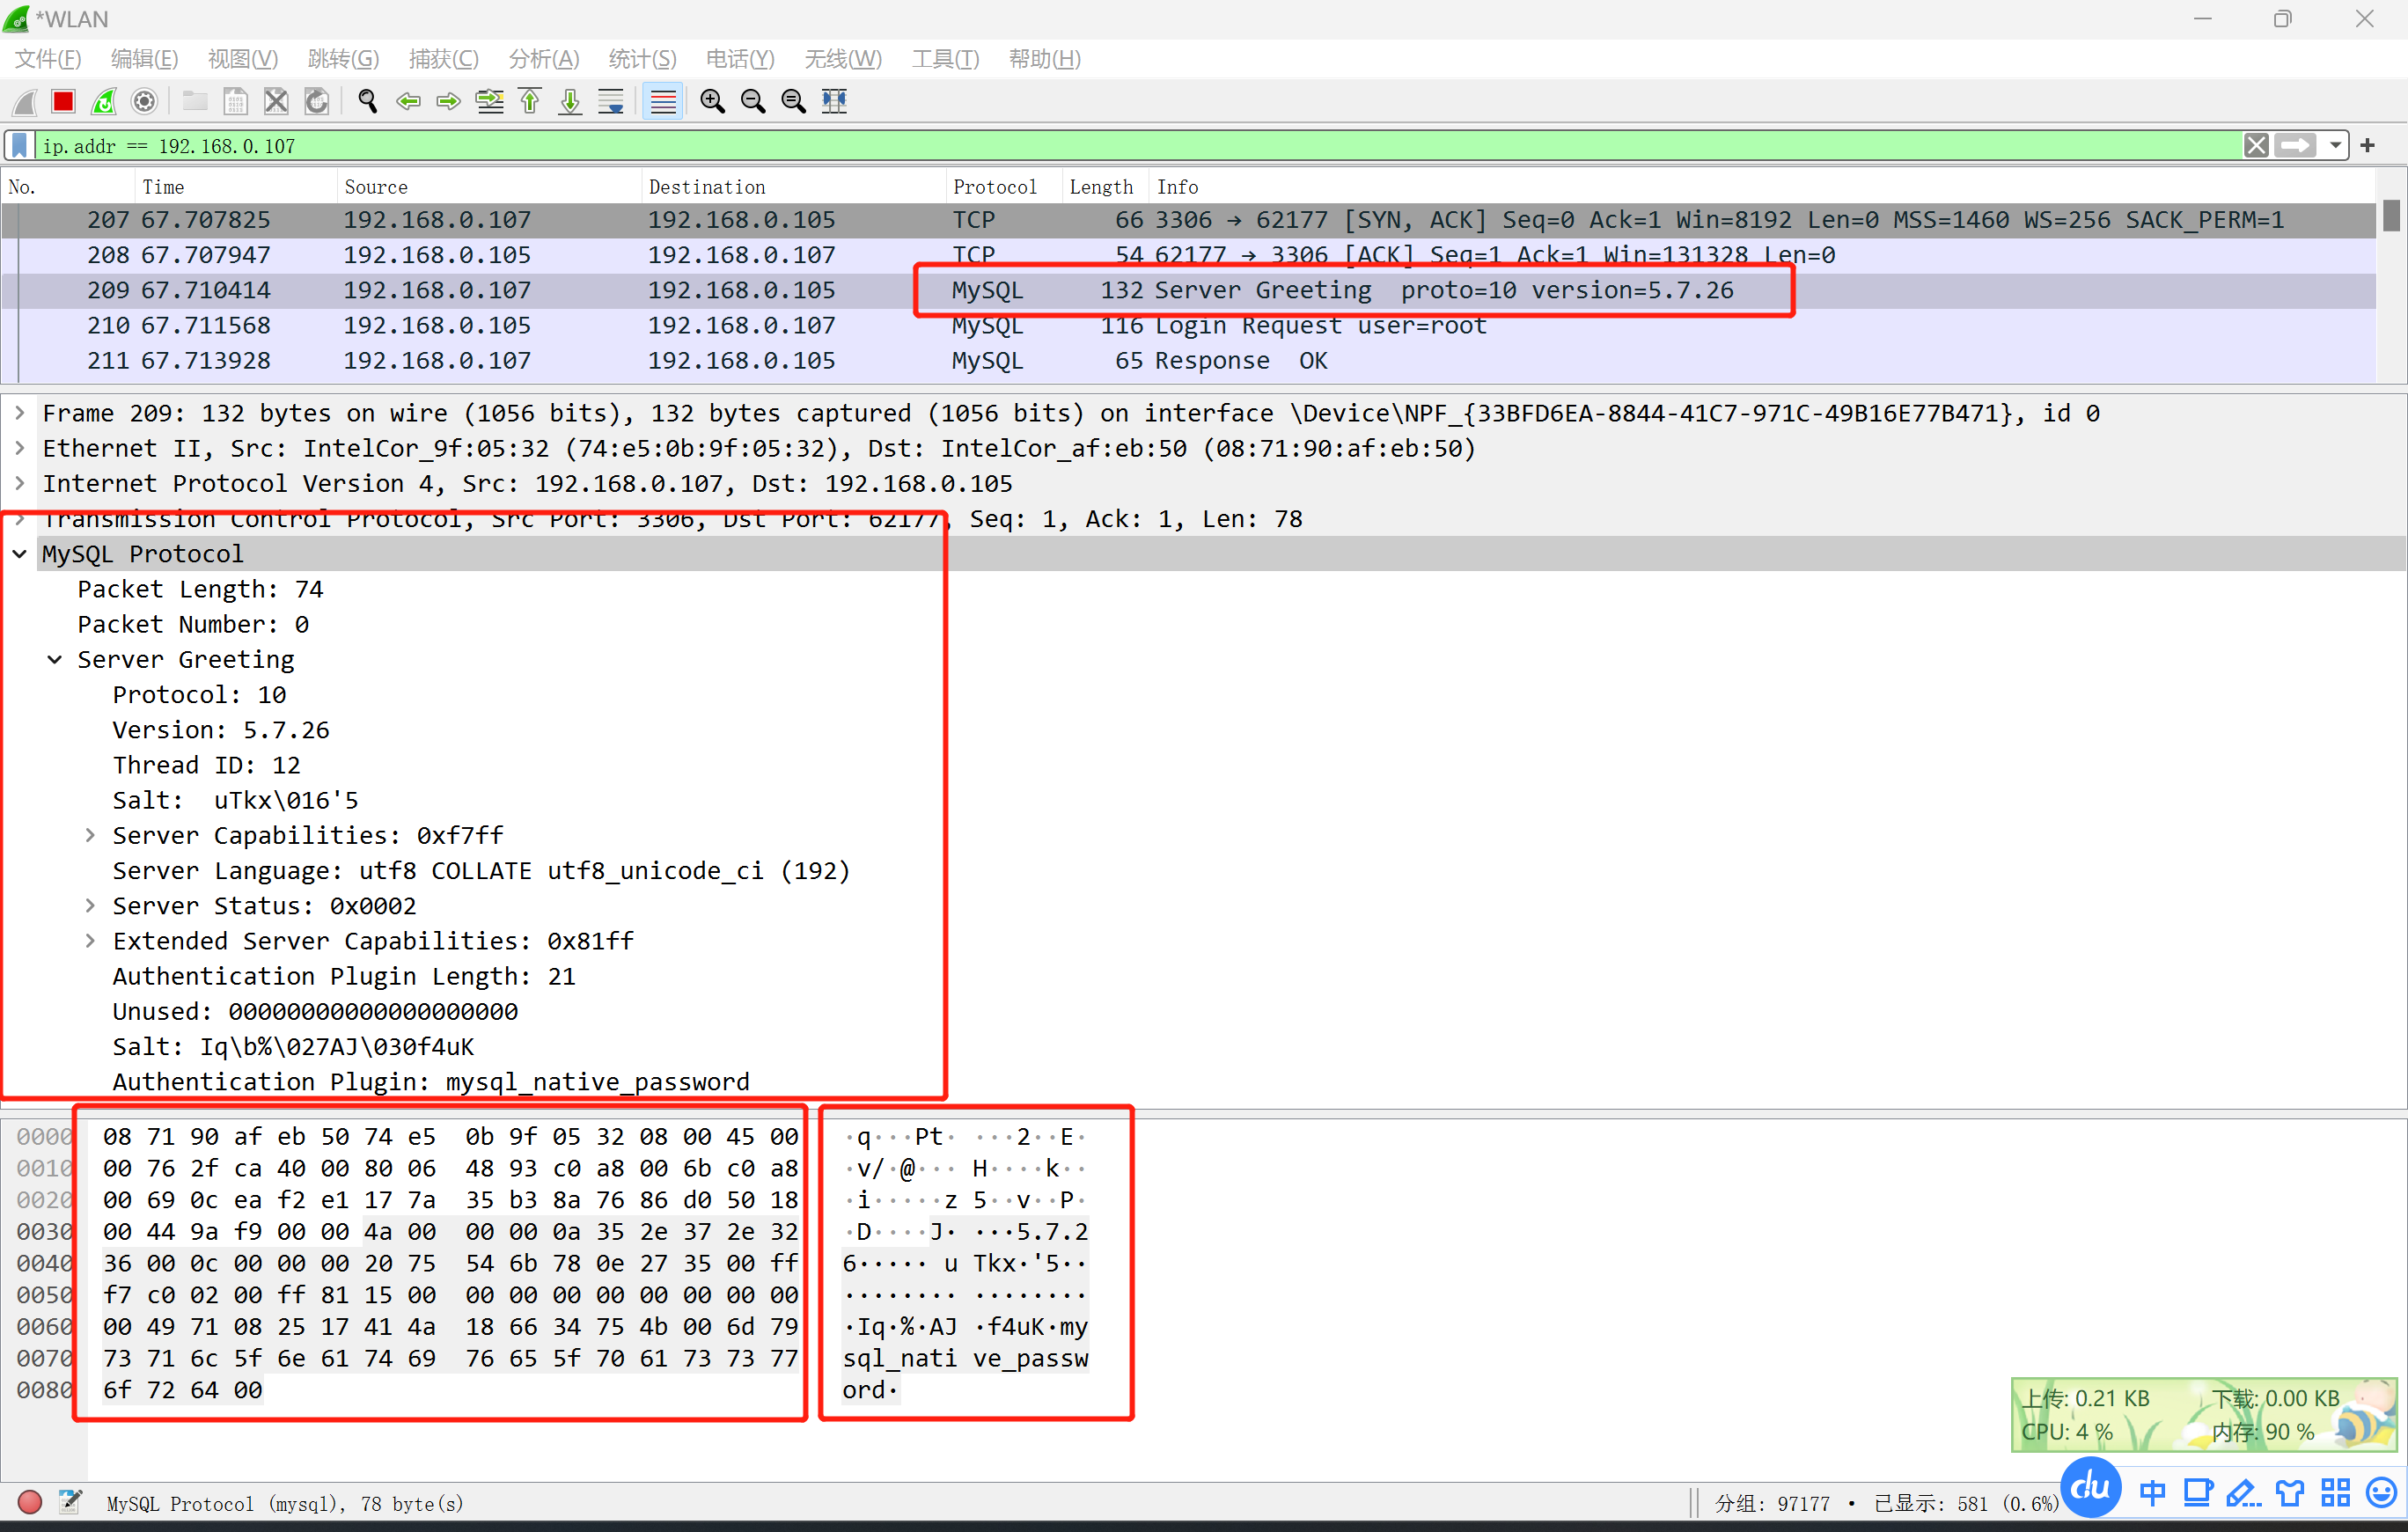The width and height of the screenshot is (2408, 1532).
Task: Open capture options gear icon
Action: point(145,101)
